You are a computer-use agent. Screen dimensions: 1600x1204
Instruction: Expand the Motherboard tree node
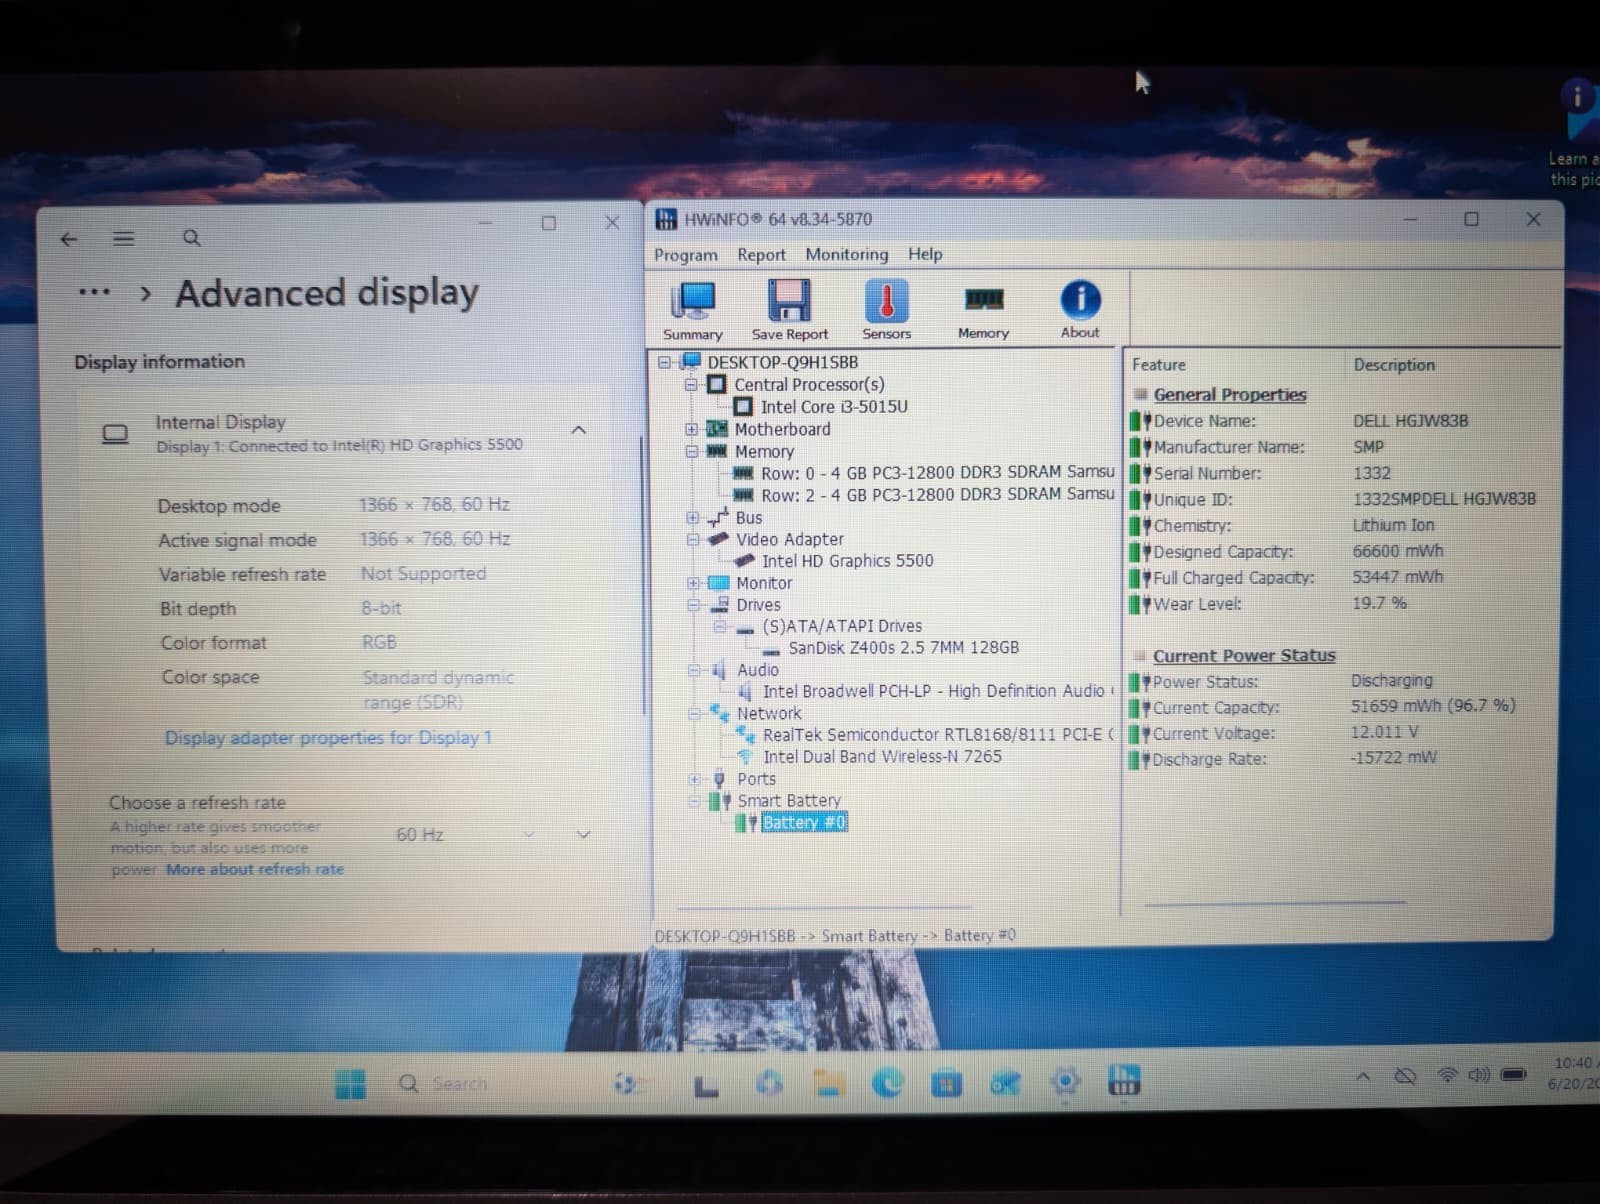point(691,429)
